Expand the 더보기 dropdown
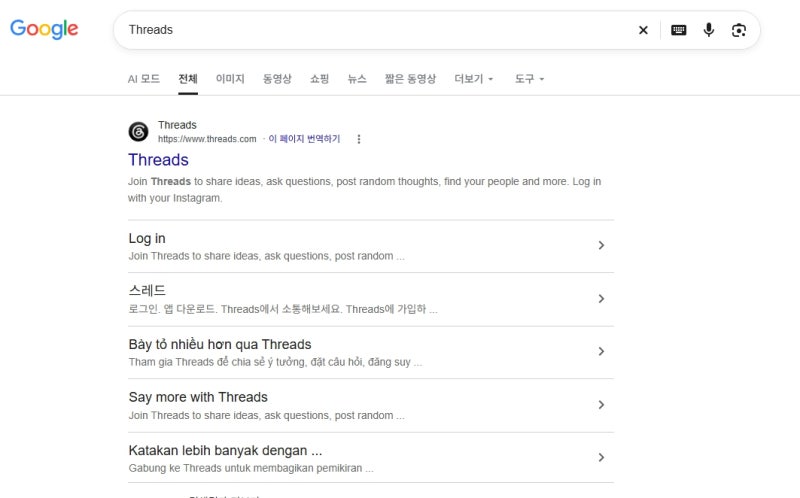Screen dimensions: 800x498 474,79
